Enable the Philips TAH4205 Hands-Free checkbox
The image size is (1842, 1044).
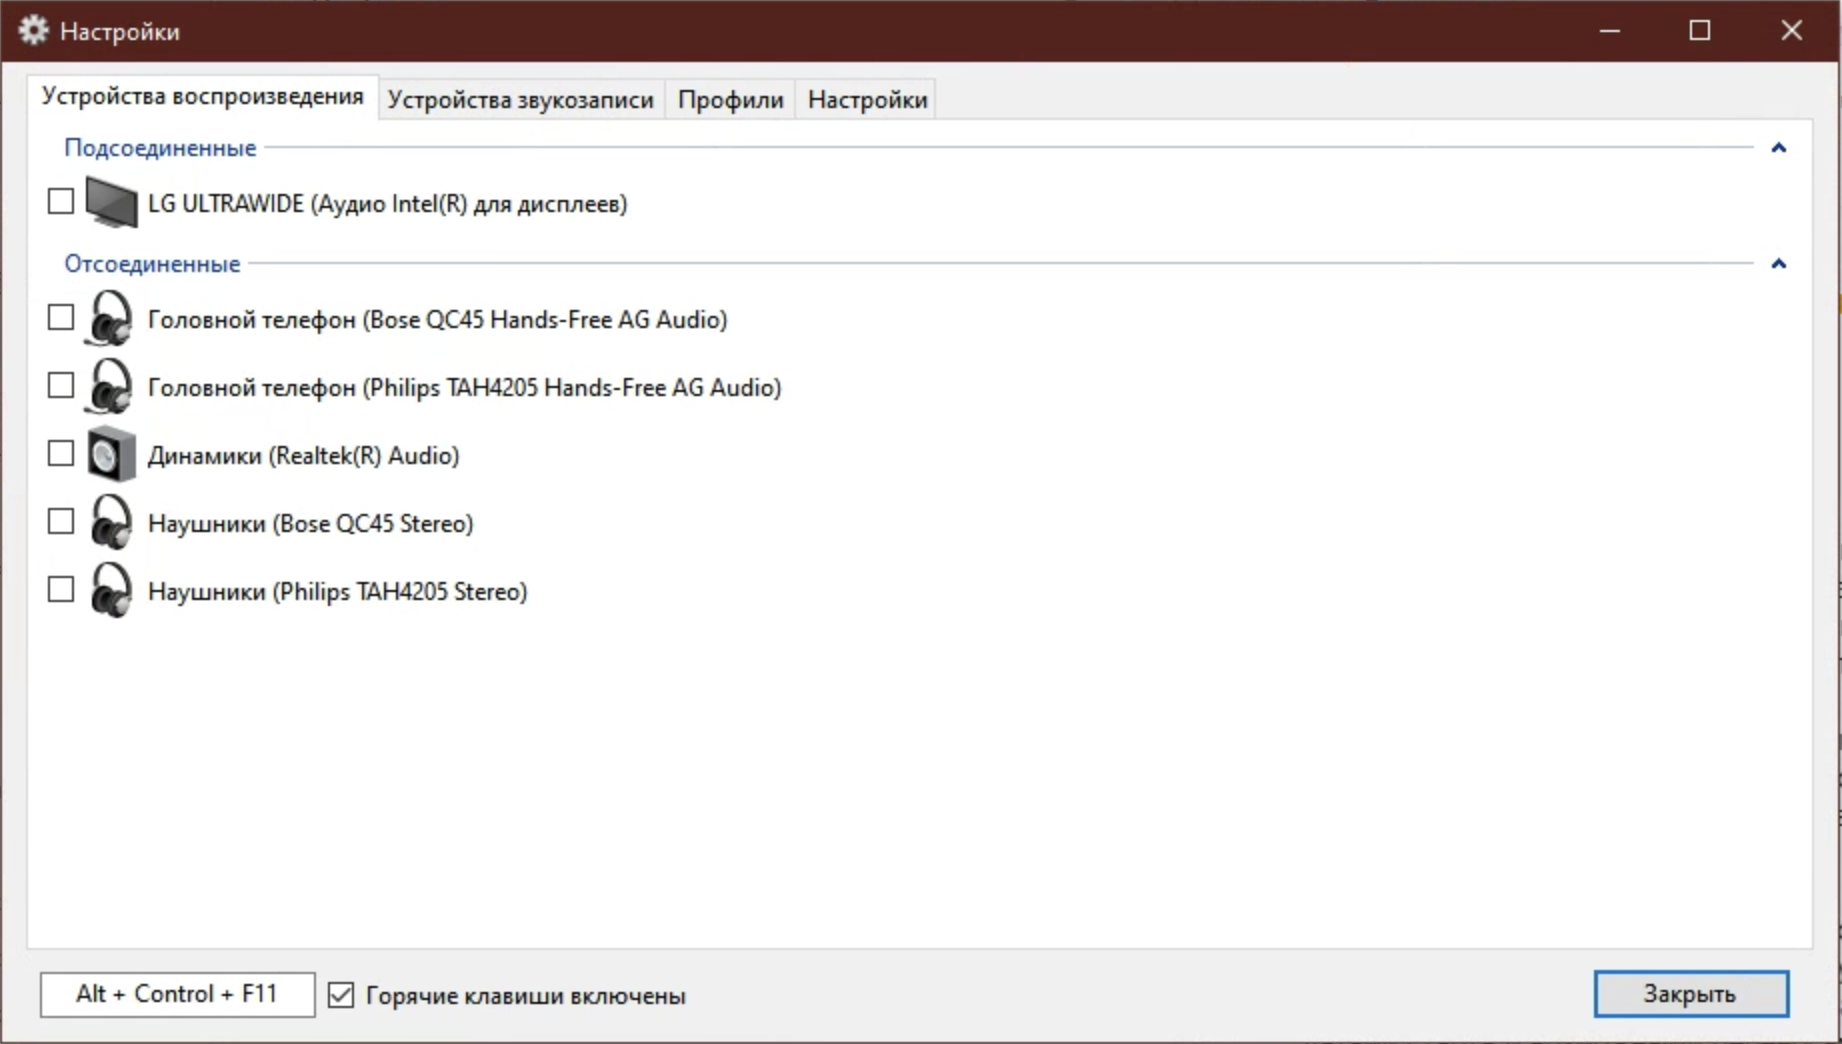(x=61, y=386)
